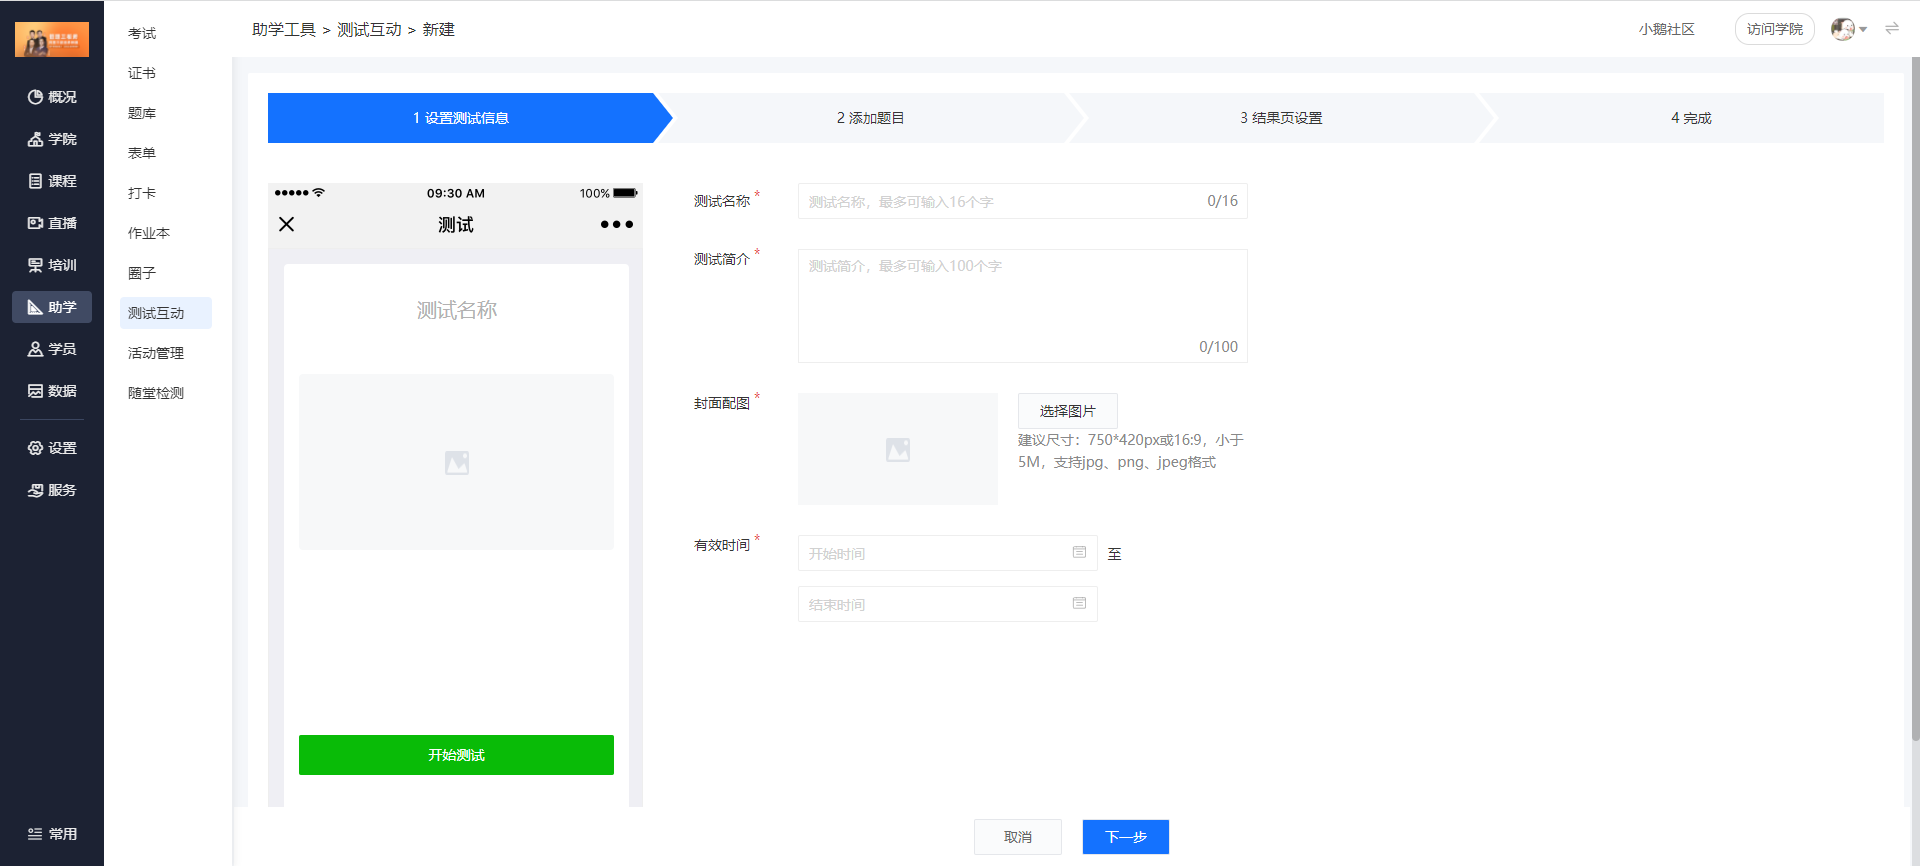Open 作业本 in the submenu
Screen dimensions: 1920x866
pos(149,233)
